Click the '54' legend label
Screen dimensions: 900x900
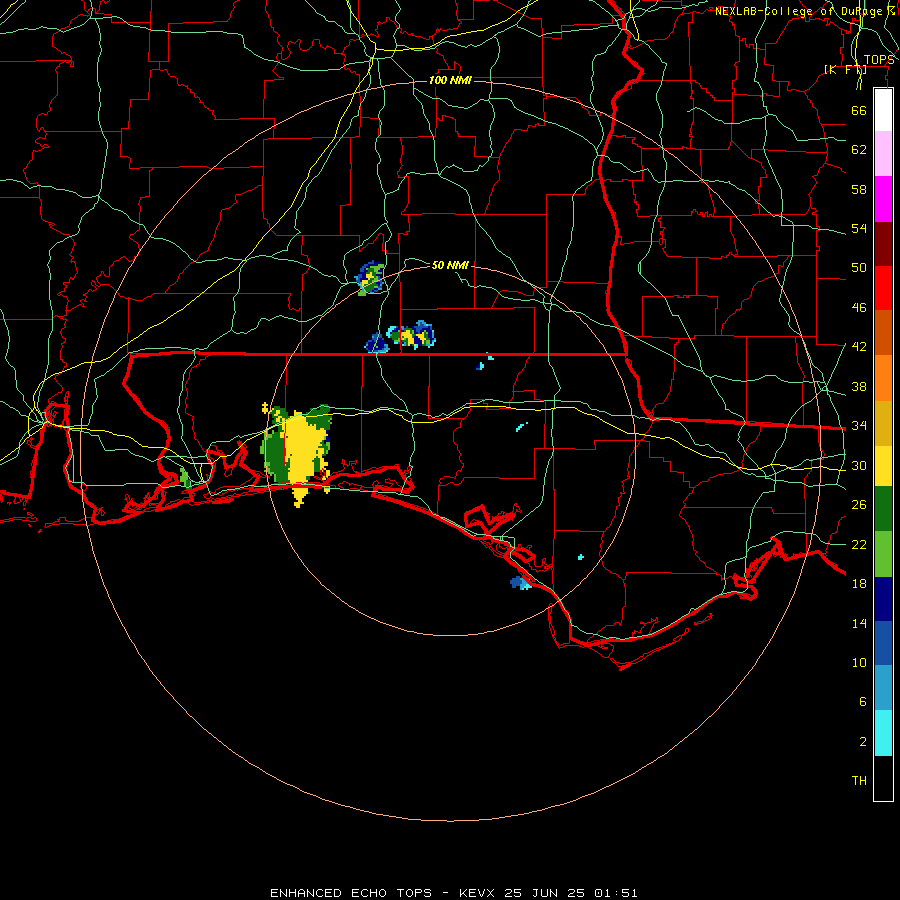(859, 228)
